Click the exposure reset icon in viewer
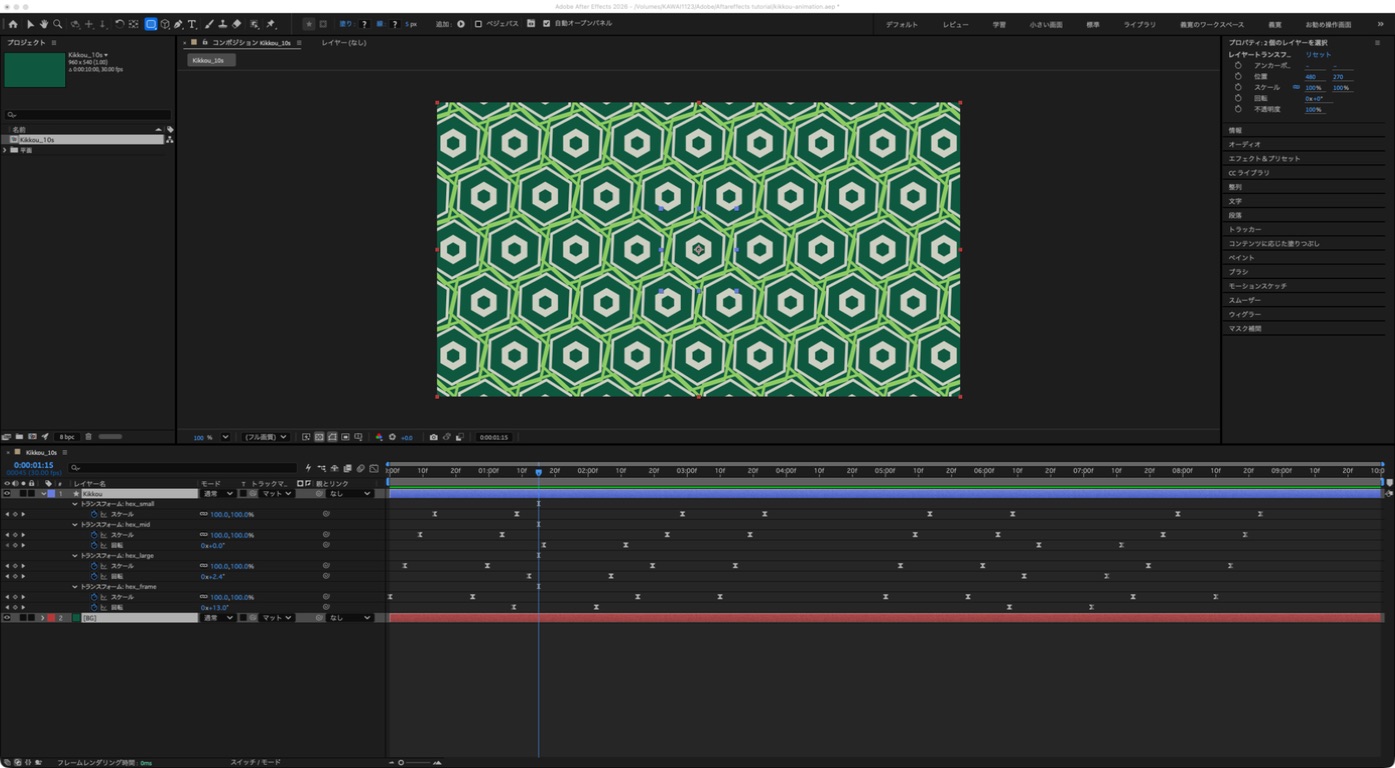Image resolution: width=1395 pixels, height=768 pixels. [392, 437]
